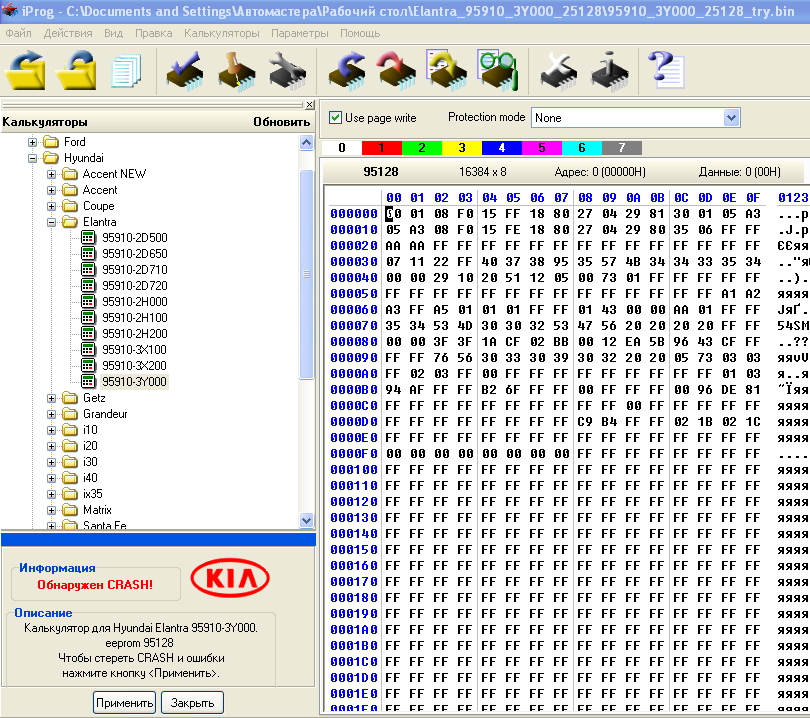Open the Калькуляторы menu
810x718 pixels.
pos(222,34)
